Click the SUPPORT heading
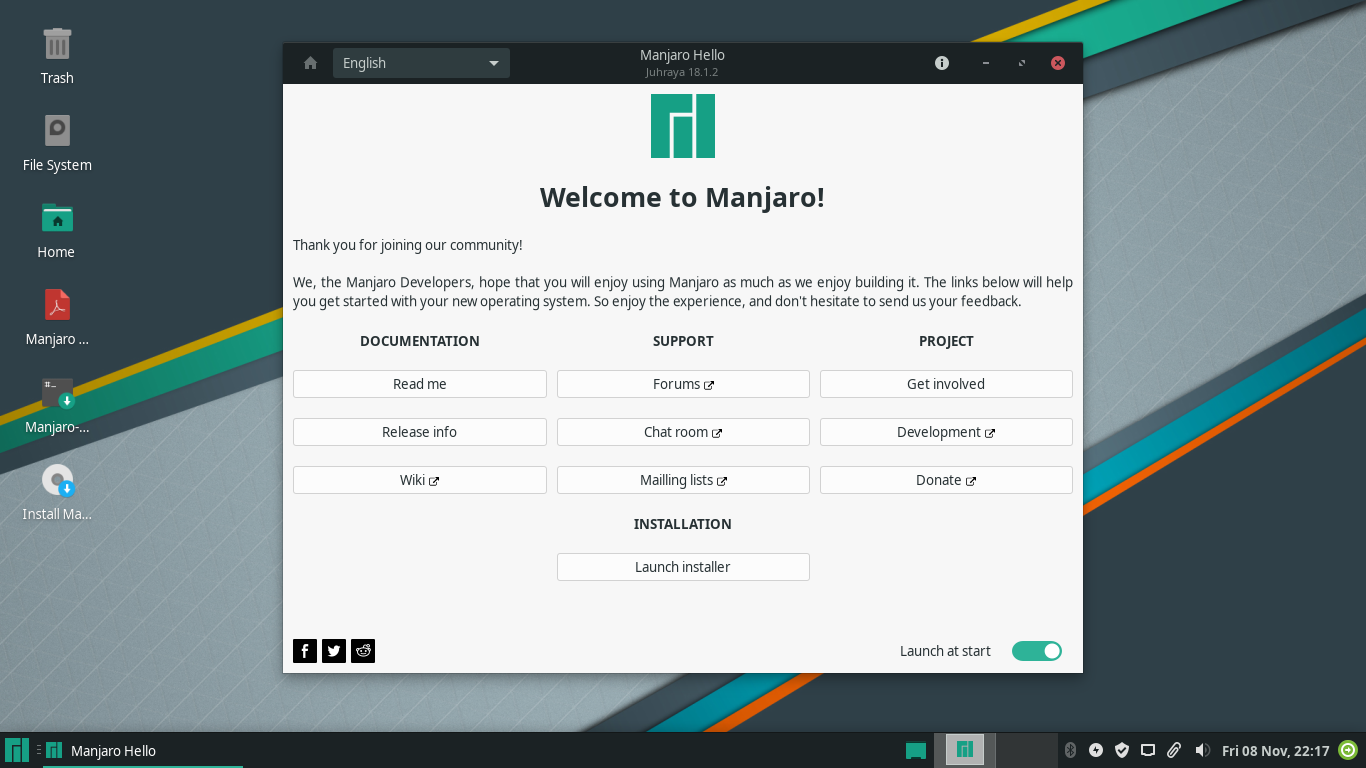 coord(683,341)
